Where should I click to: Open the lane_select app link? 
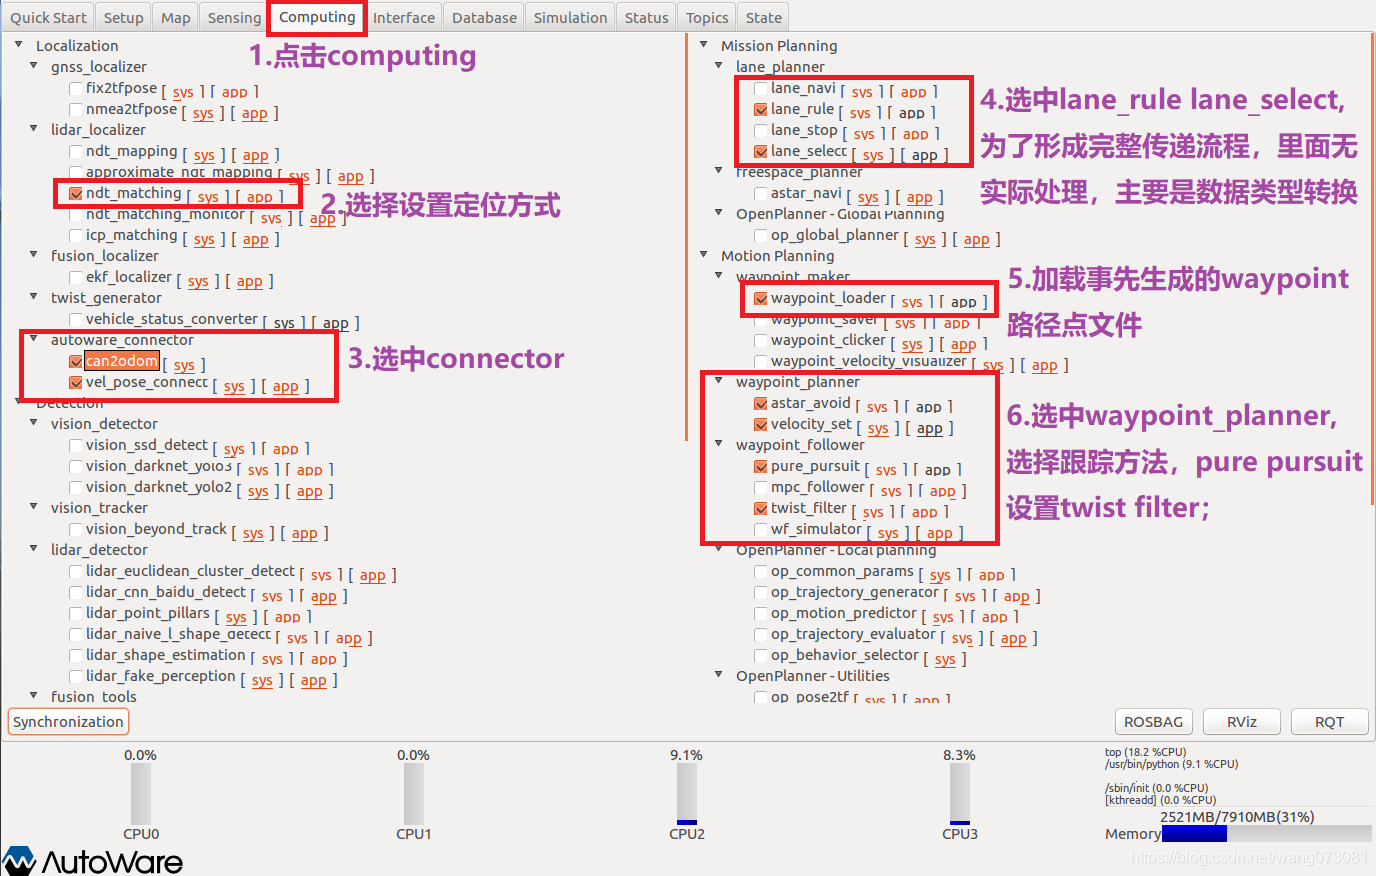pos(925,155)
